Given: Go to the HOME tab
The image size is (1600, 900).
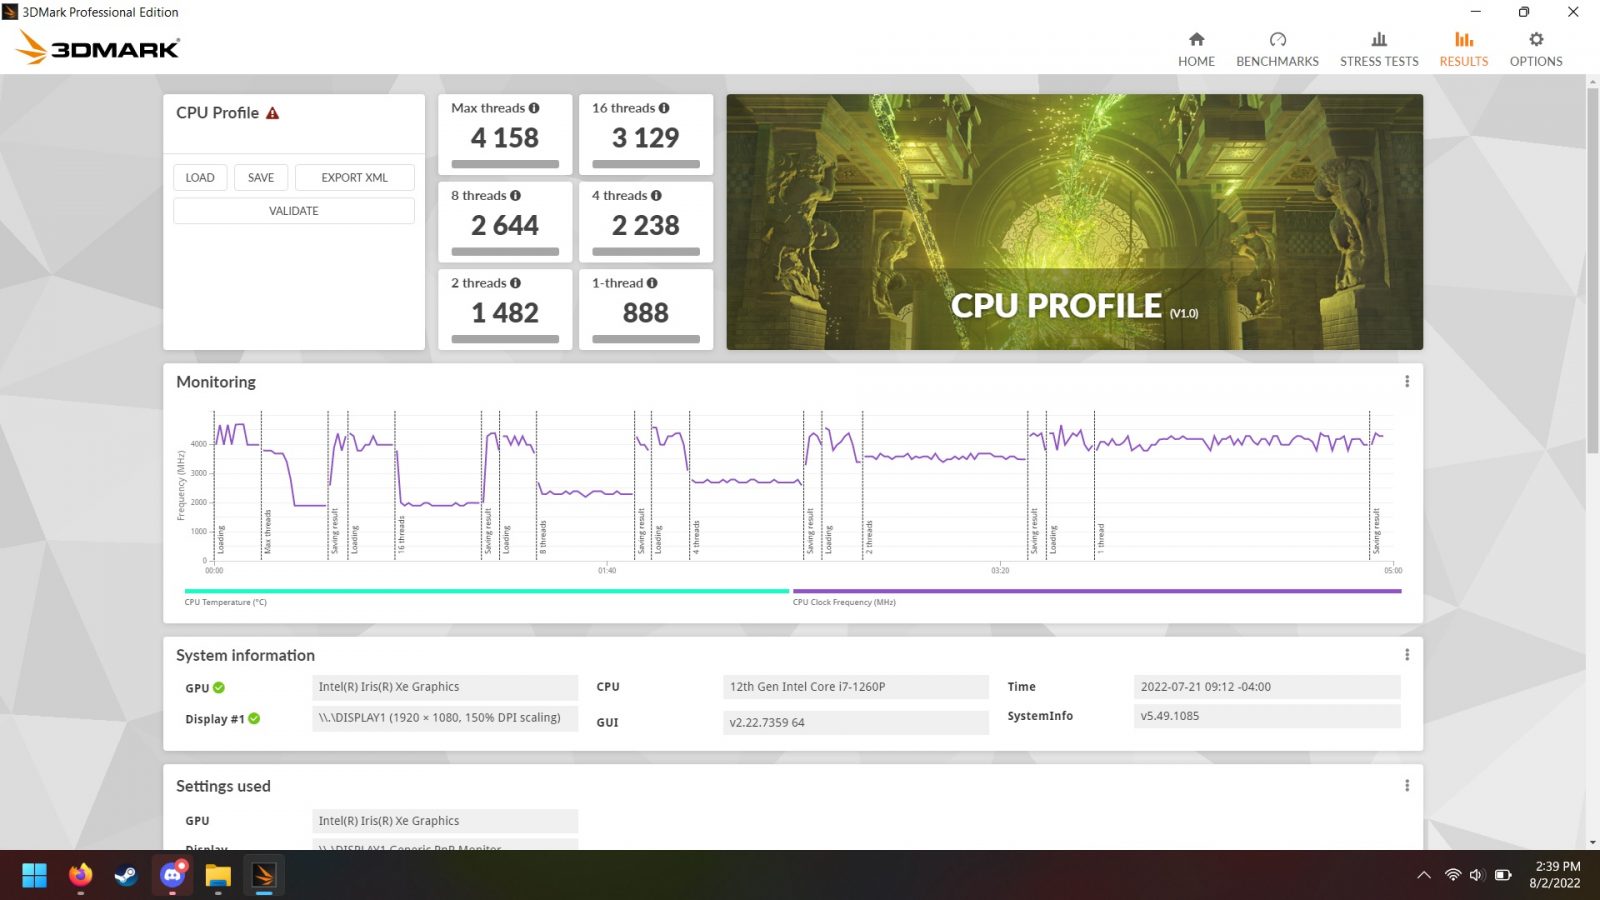Looking at the screenshot, I should 1196,49.
